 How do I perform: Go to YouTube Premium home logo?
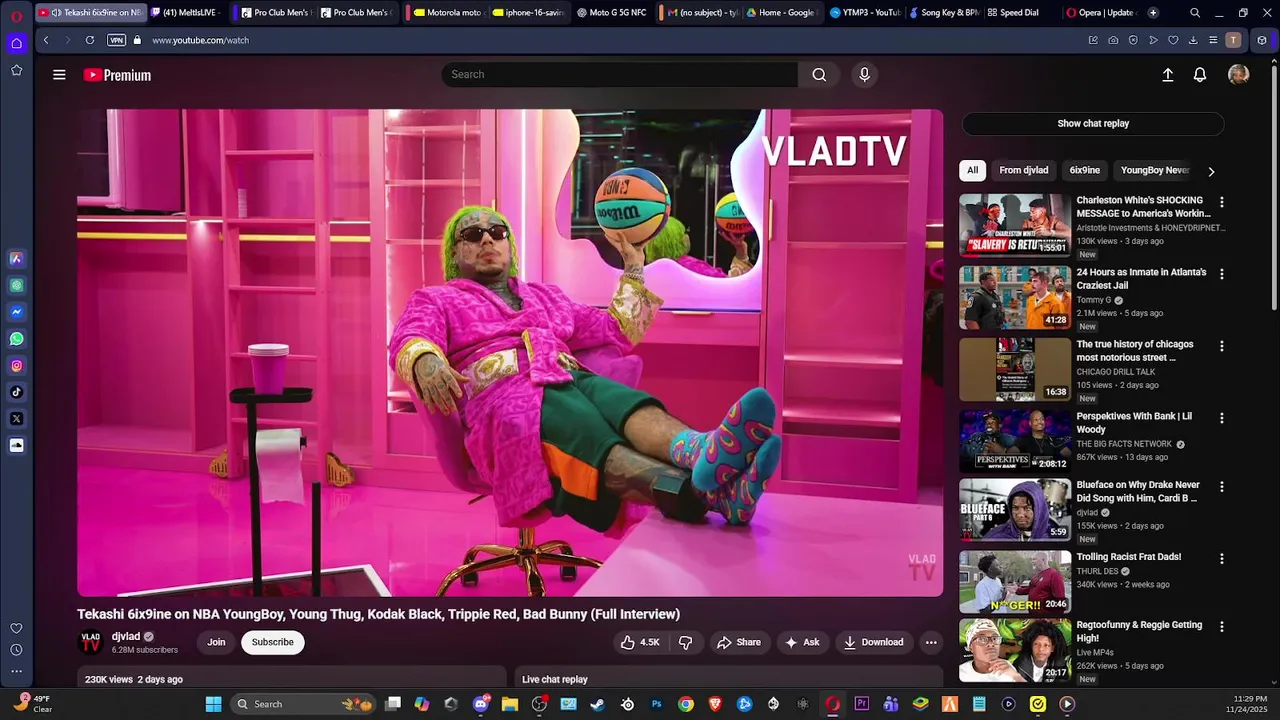pos(117,75)
